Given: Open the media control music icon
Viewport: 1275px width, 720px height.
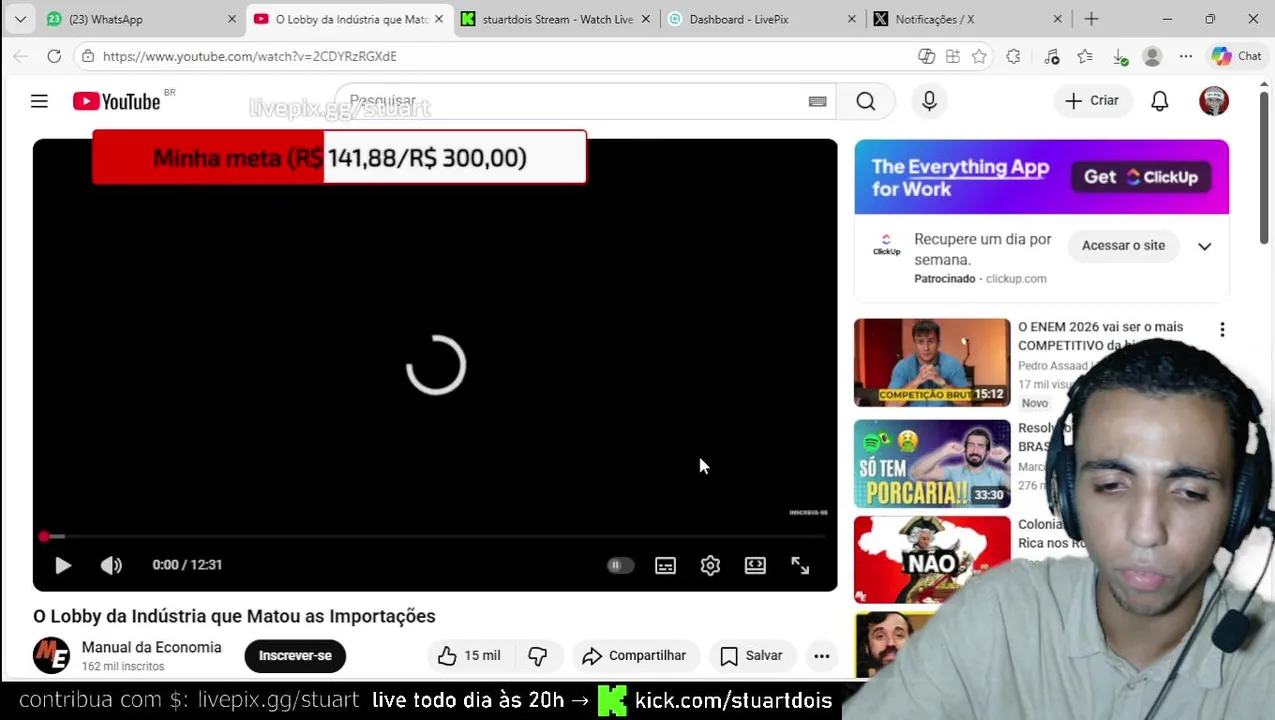Looking at the screenshot, I should pyautogui.click(x=1051, y=56).
